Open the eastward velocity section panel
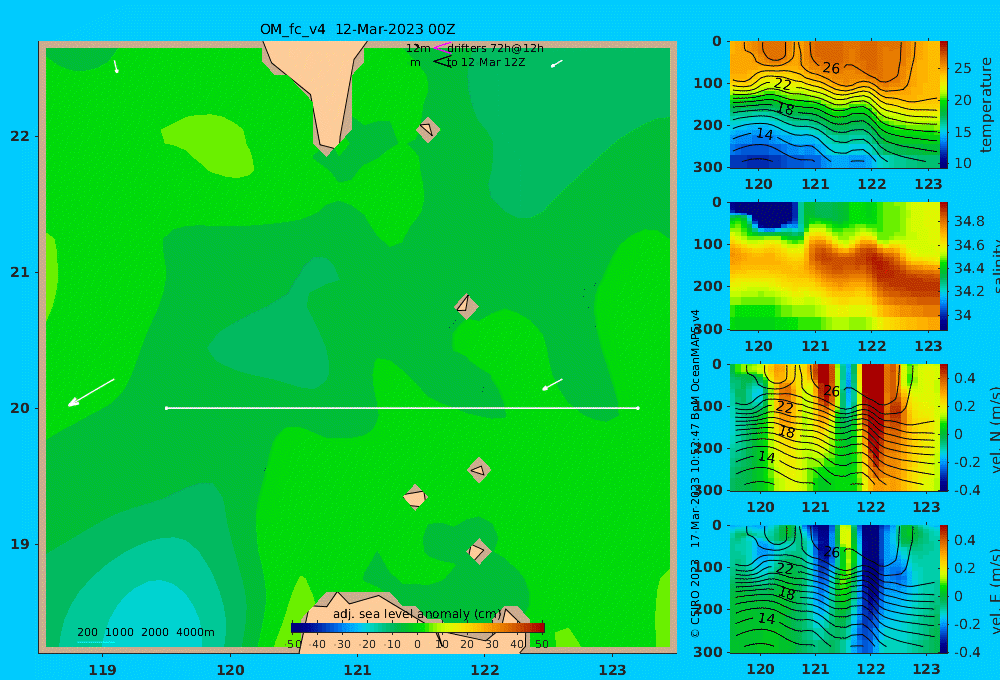Viewport: 1000px width, 680px height. pyautogui.click(x=834, y=589)
